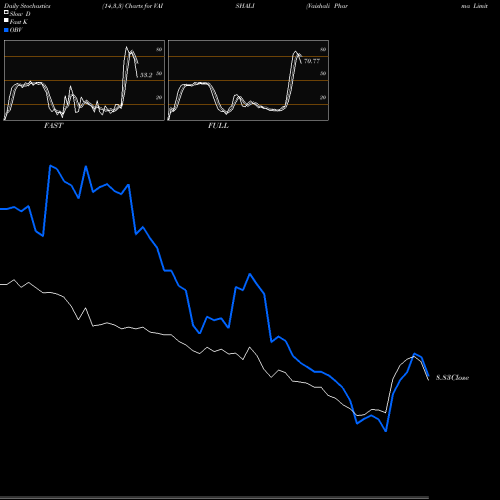The image size is (500, 500).
Task: Select the 'Daily Stochastics' title text
Action: point(27,6)
